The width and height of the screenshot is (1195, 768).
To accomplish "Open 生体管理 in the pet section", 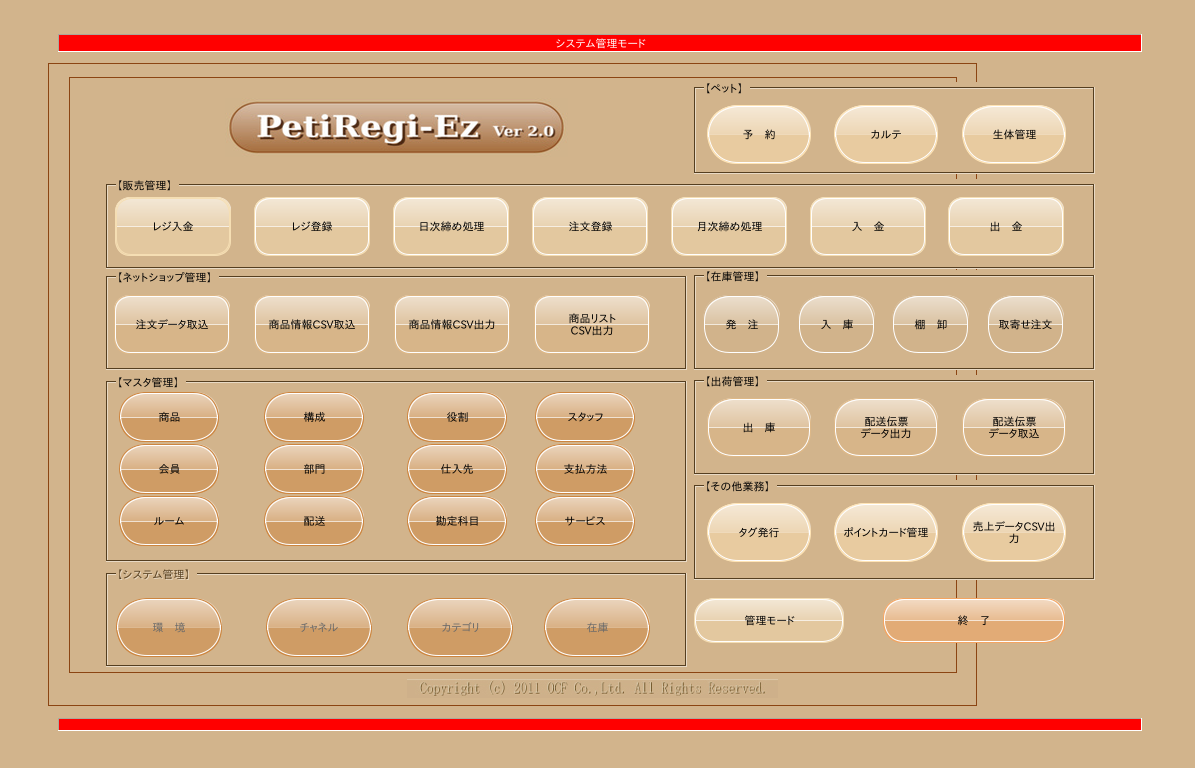I will click(1014, 134).
